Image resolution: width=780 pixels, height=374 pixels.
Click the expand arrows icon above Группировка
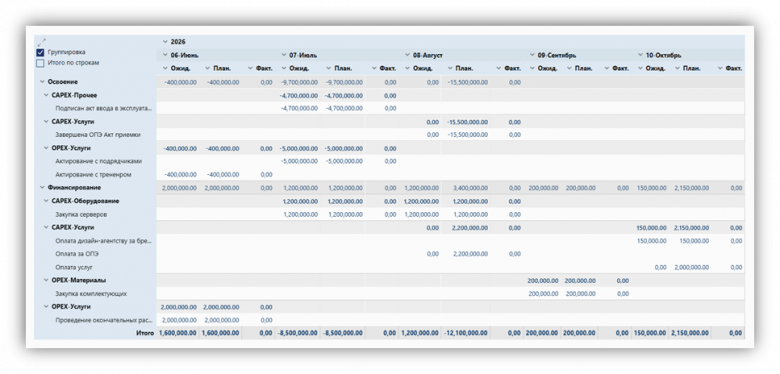click(x=41, y=42)
